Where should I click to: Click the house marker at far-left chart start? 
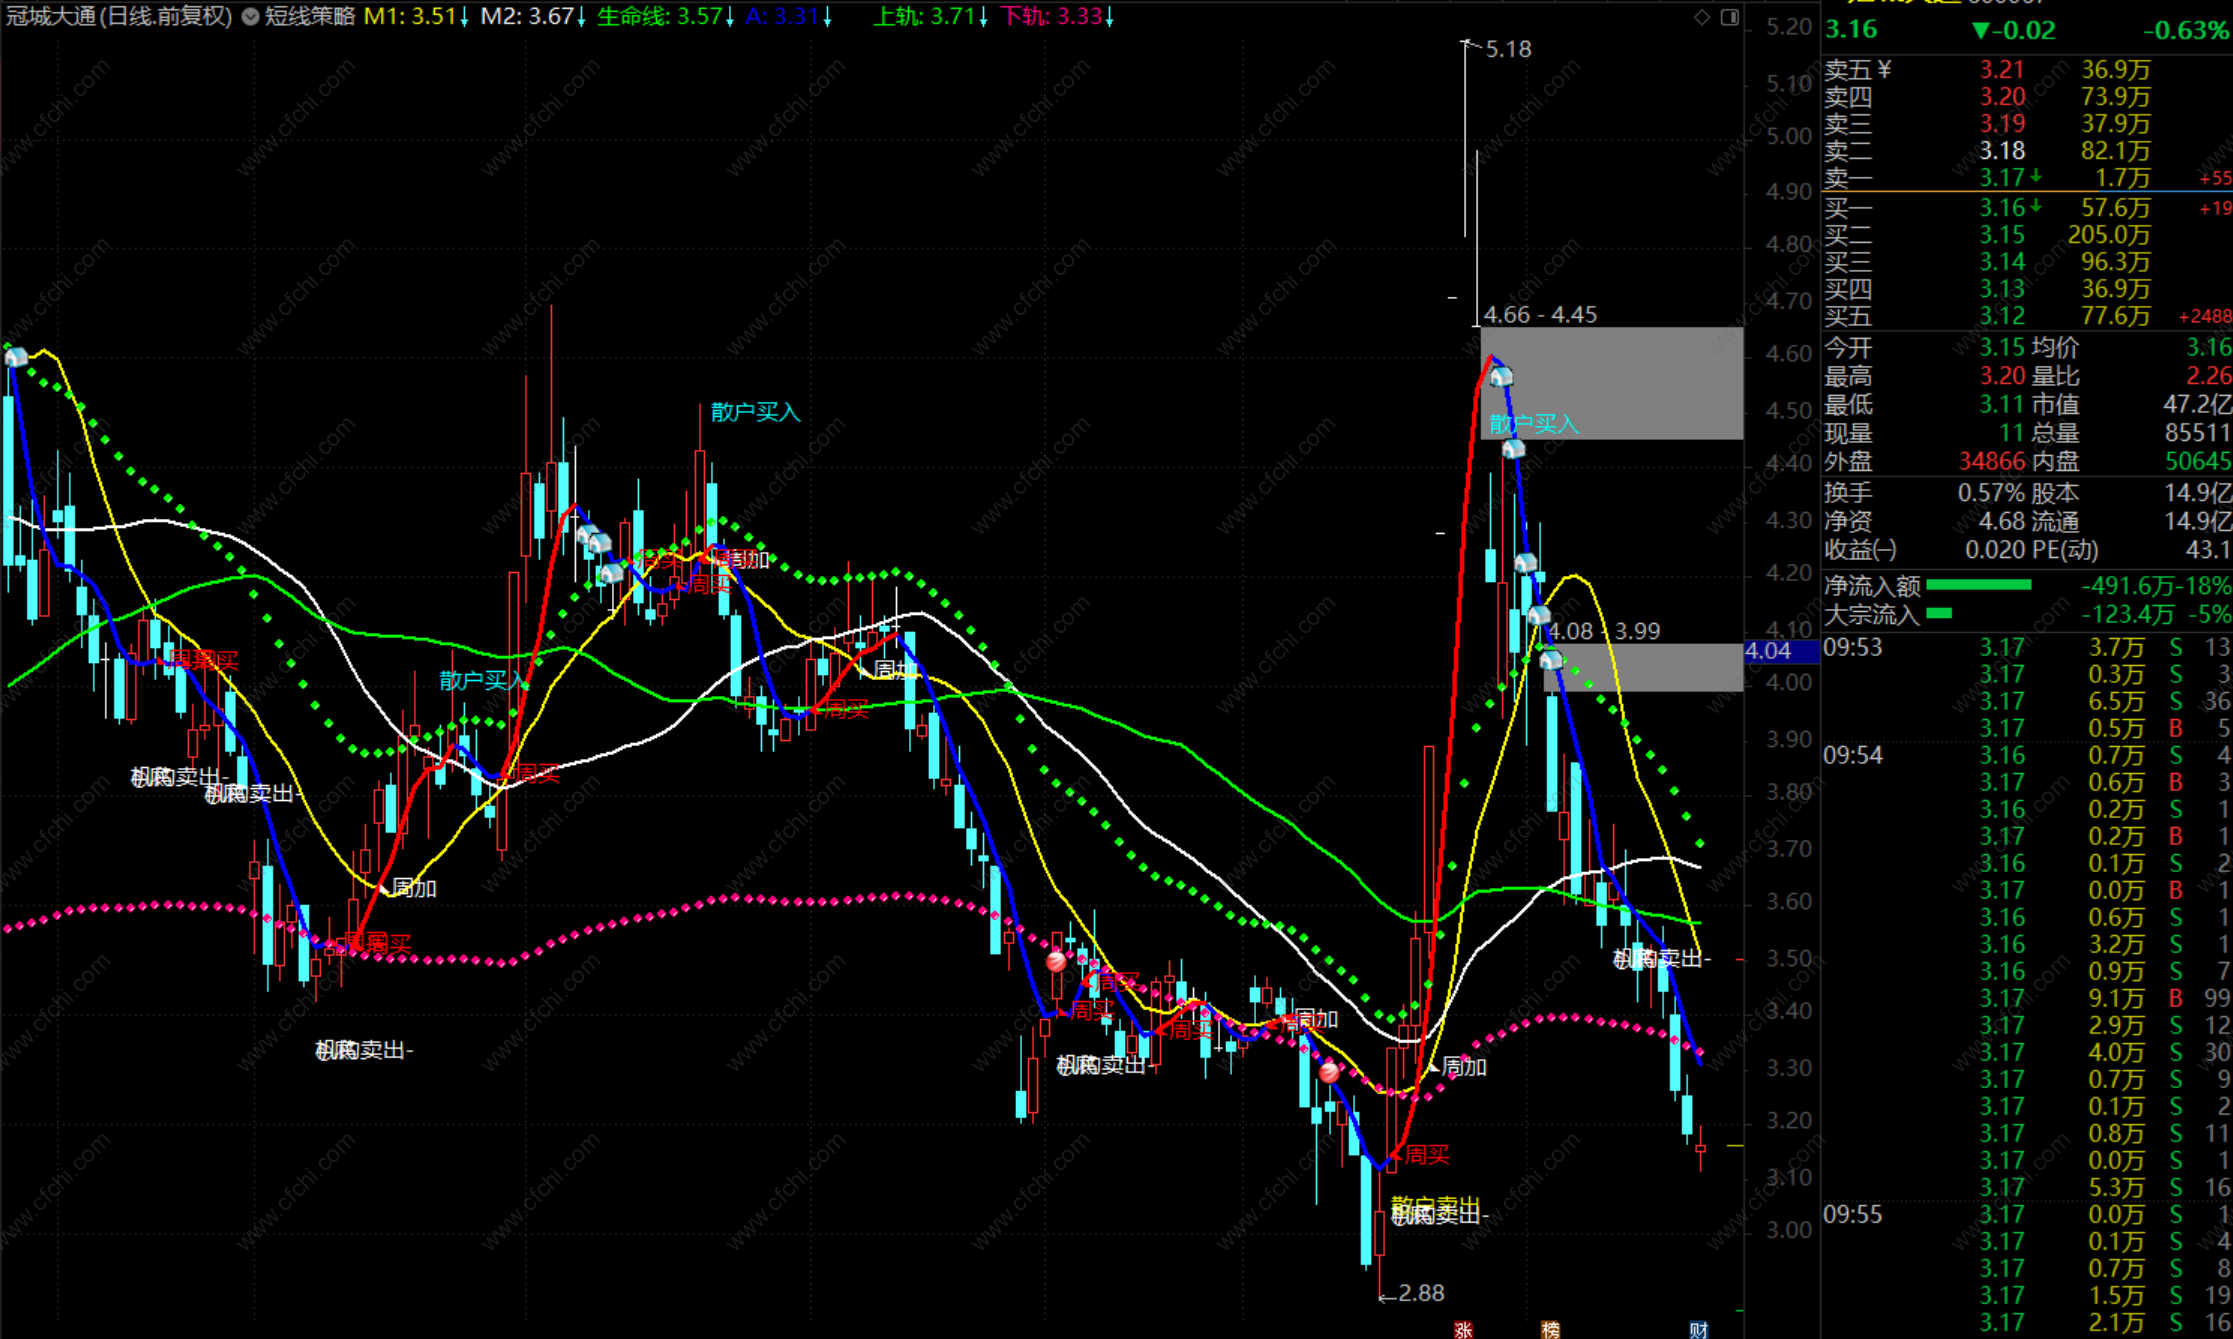[16, 357]
